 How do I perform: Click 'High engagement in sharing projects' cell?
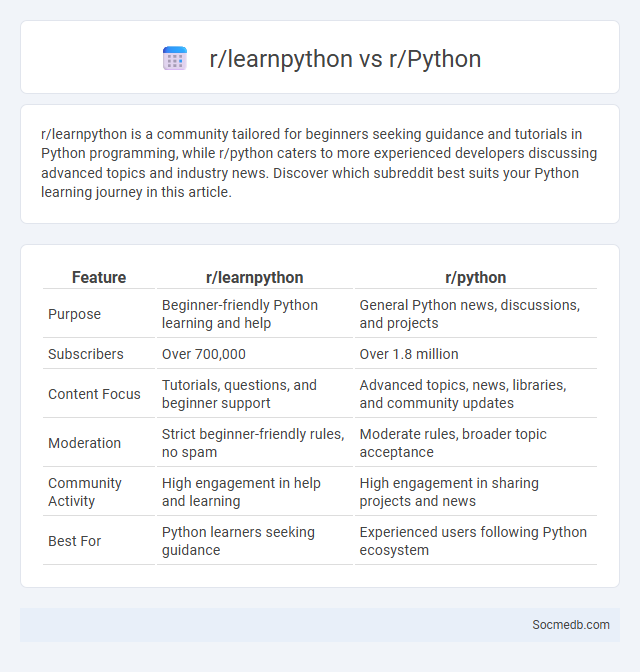(x=476, y=492)
